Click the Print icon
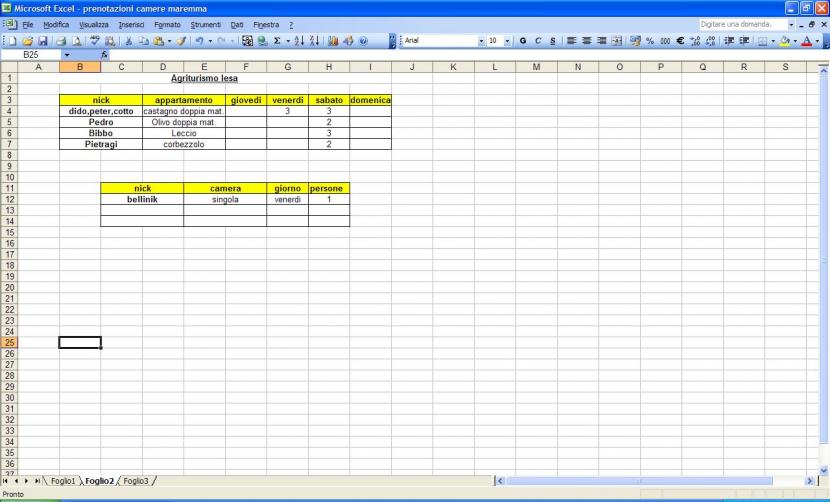830x502 pixels. [x=62, y=41]
